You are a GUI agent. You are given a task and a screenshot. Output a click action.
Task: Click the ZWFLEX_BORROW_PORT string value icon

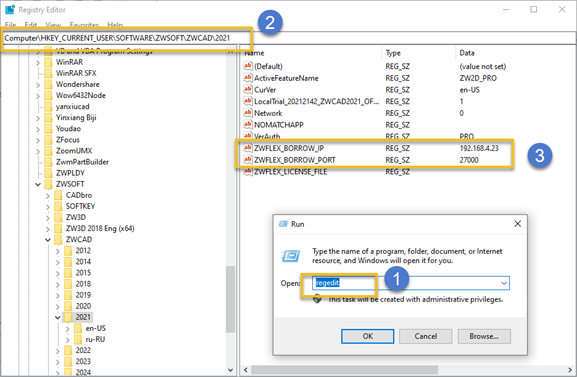coord(248,160)
